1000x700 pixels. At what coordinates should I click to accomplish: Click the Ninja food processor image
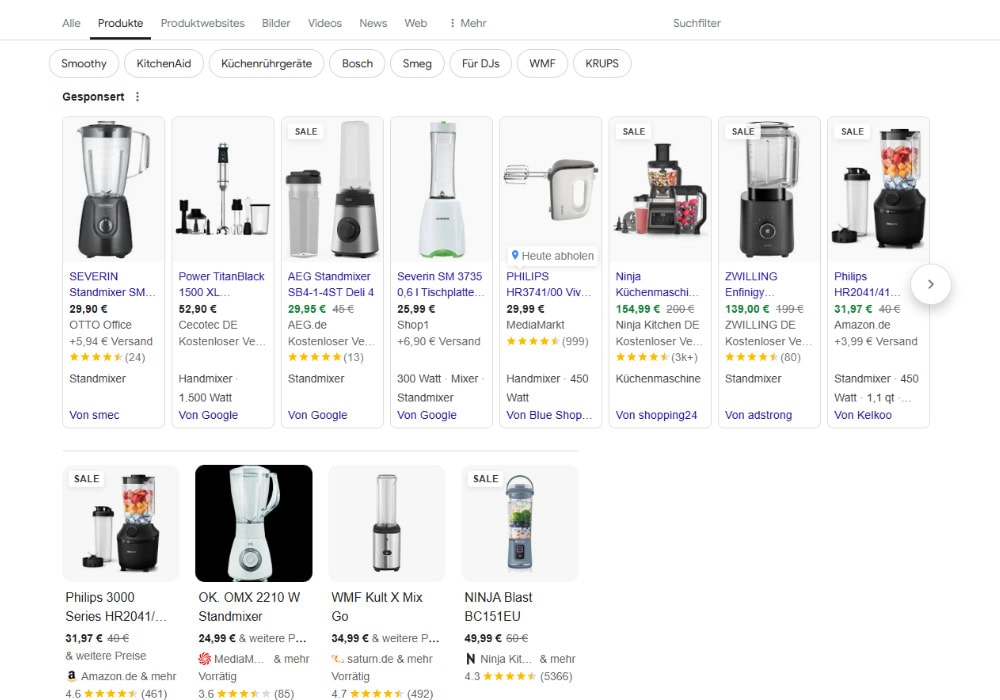(660, 189)
